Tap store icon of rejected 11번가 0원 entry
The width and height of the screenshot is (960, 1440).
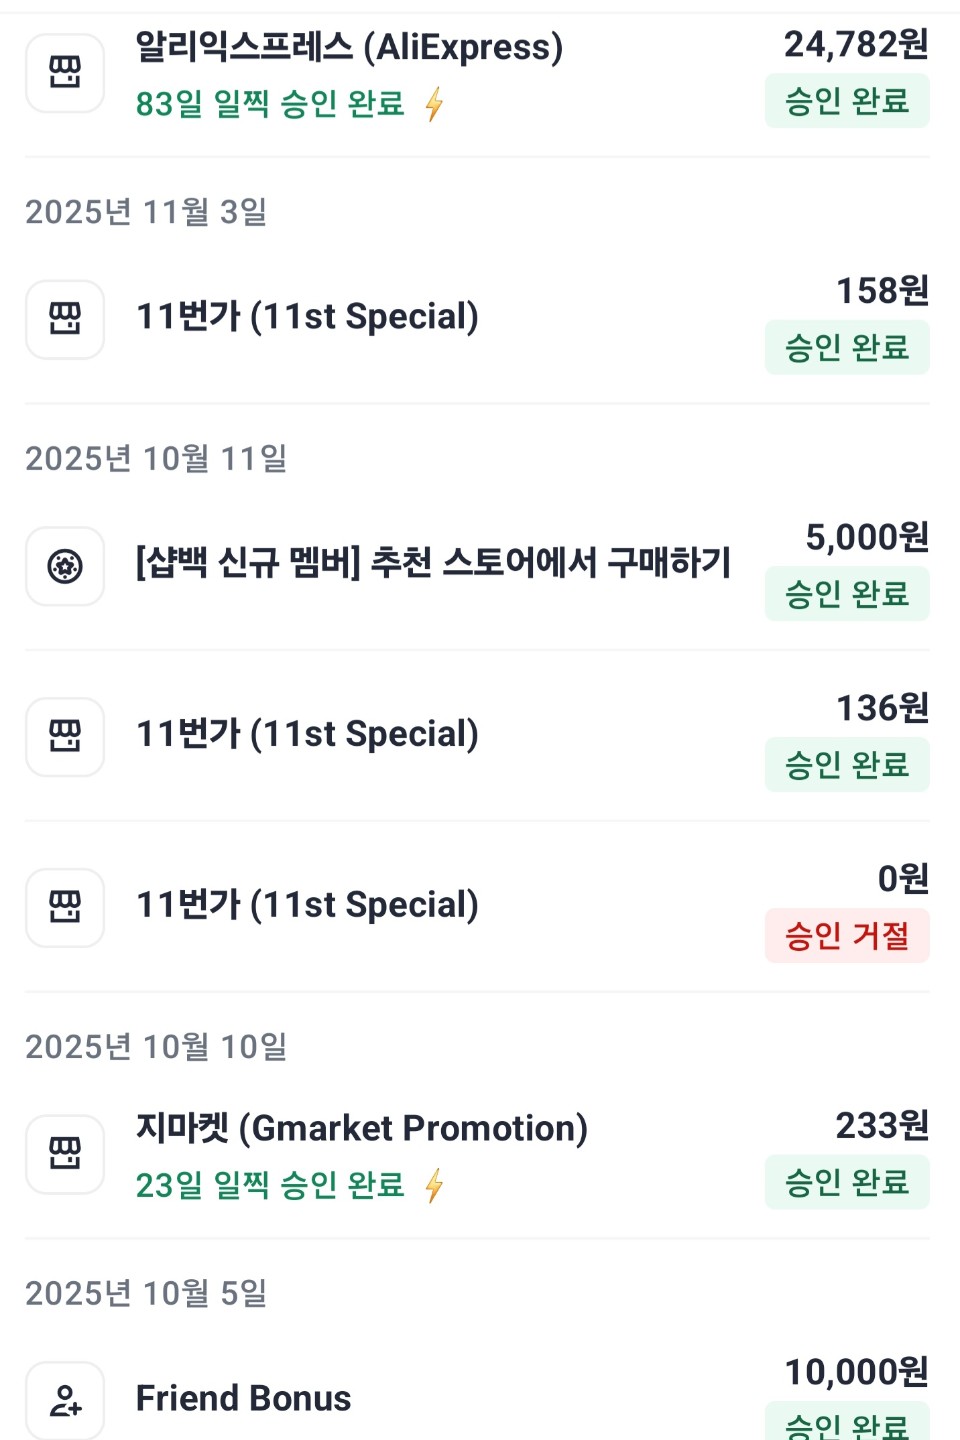[65, 908]
